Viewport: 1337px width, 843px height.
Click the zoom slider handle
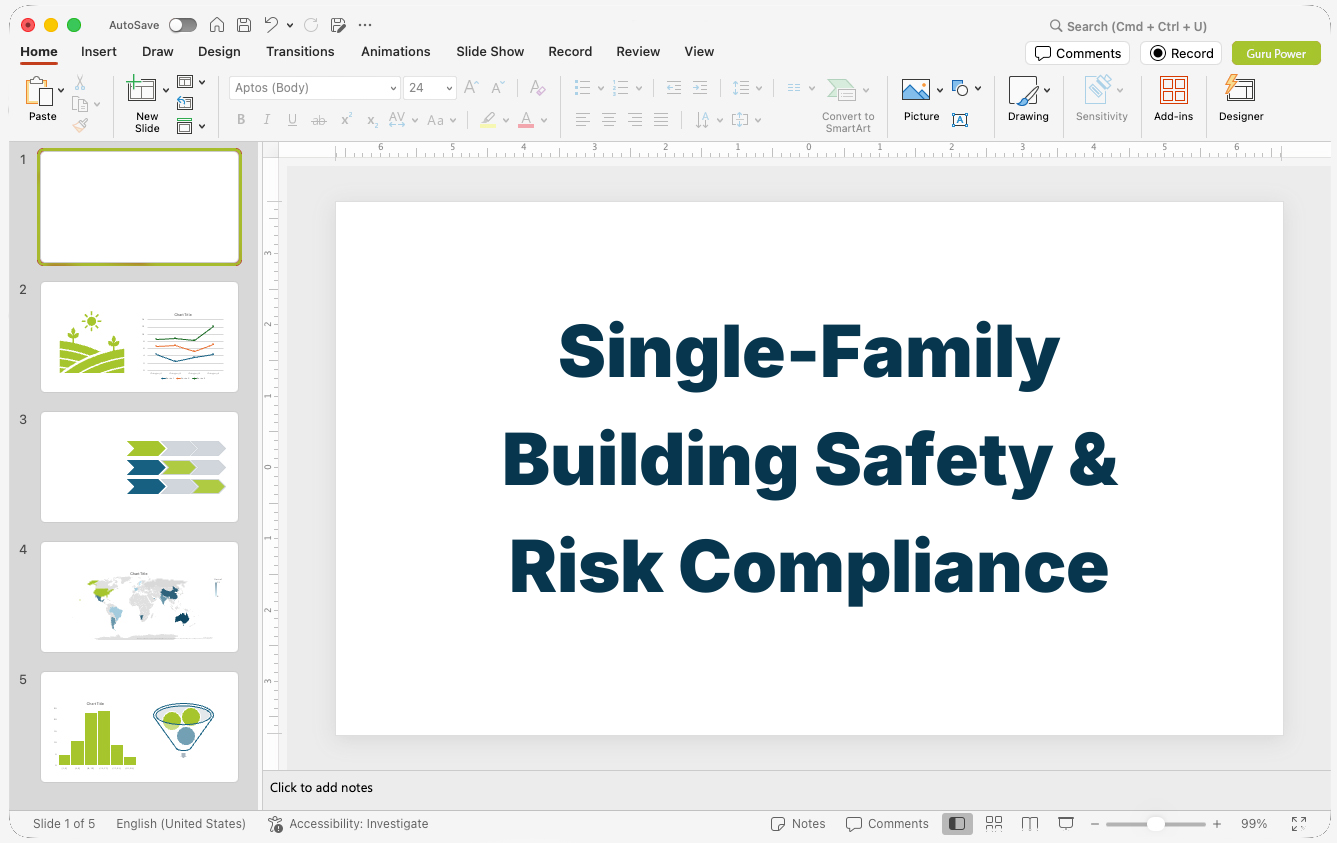tap(1155, 824)
